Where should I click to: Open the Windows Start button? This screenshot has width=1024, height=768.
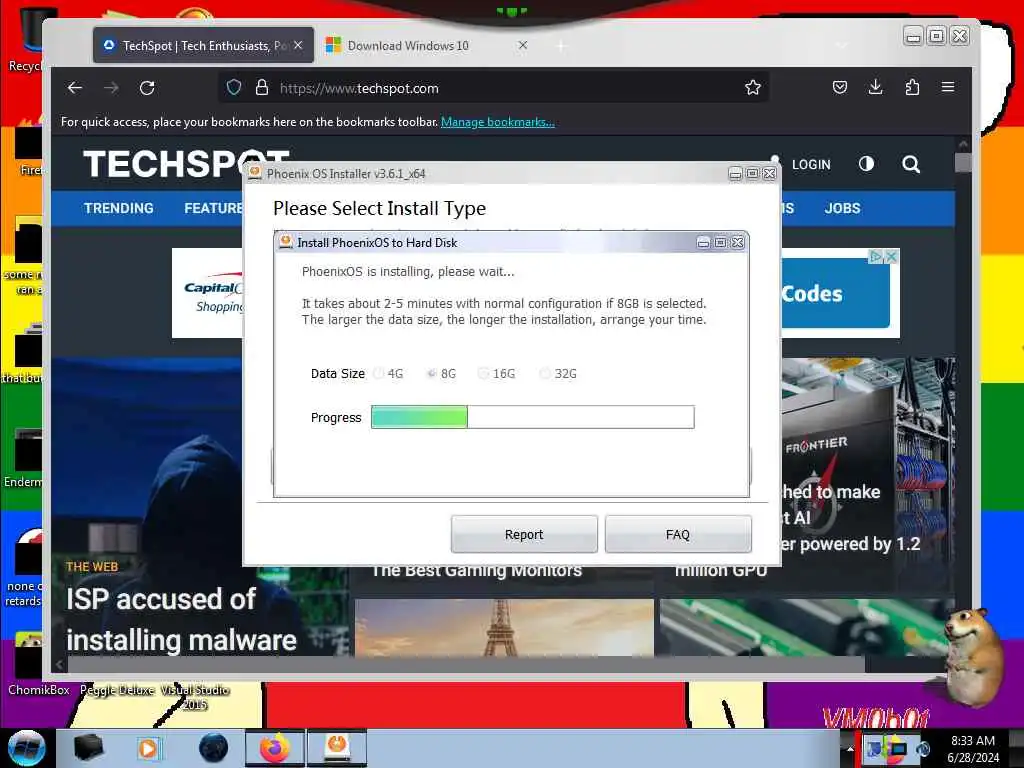click(26, 748)
